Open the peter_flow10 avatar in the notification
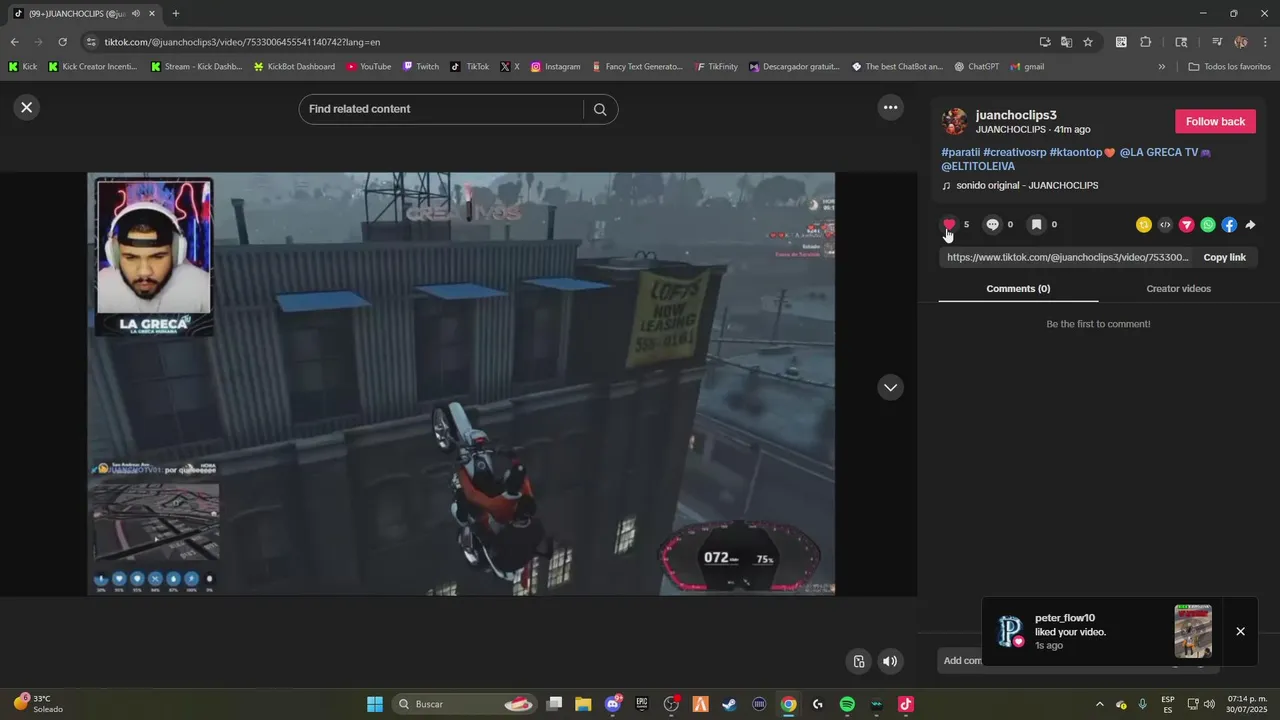Viewport: 1280px width, 720px height. pos(1010,631)
